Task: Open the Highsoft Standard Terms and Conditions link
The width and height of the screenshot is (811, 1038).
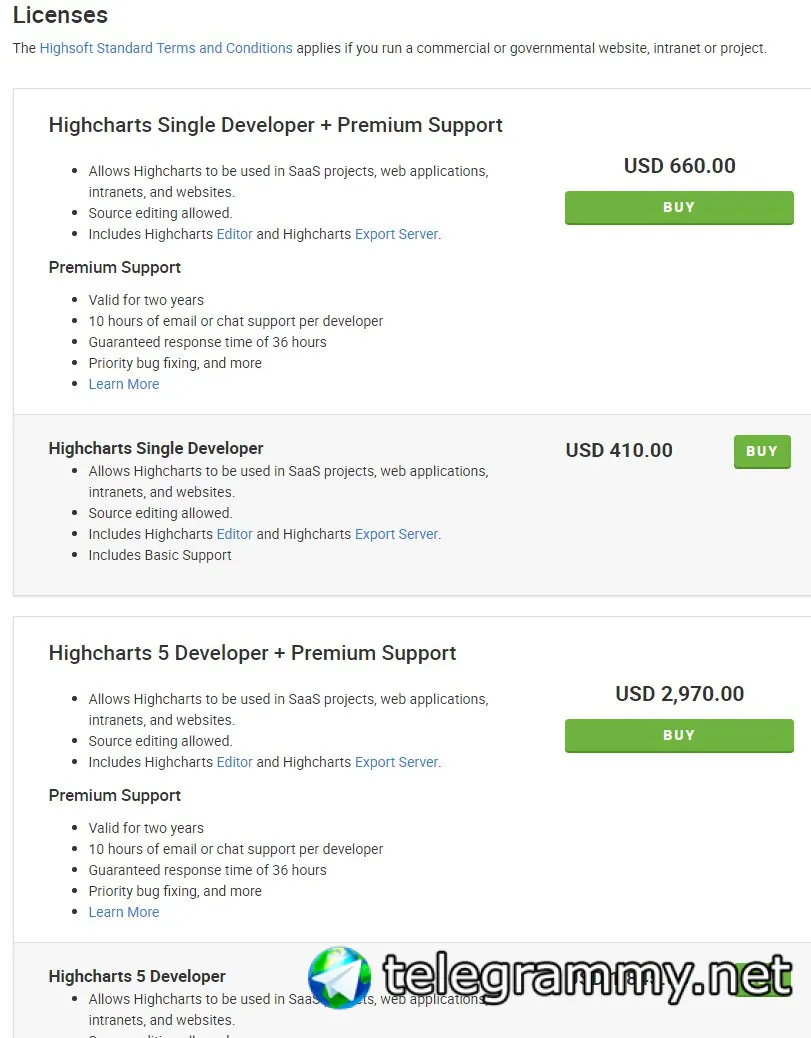Action: click(166, 48)
